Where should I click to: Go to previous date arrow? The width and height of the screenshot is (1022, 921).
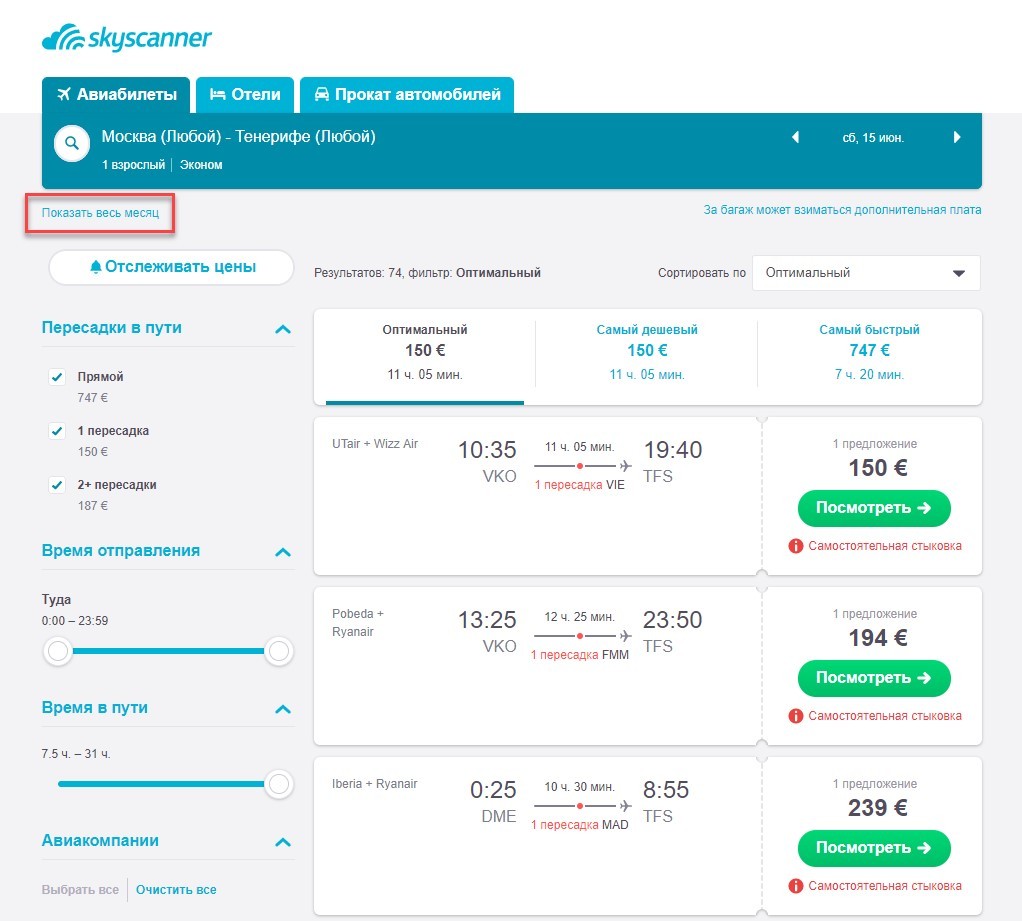796,138
